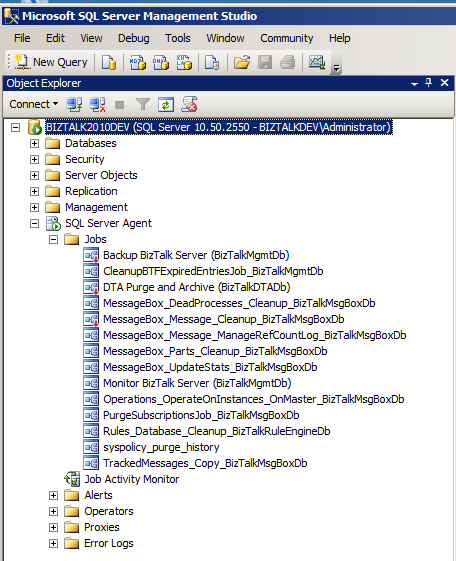
Task: Open the Connect dropdown
Action: click(34, 104)
